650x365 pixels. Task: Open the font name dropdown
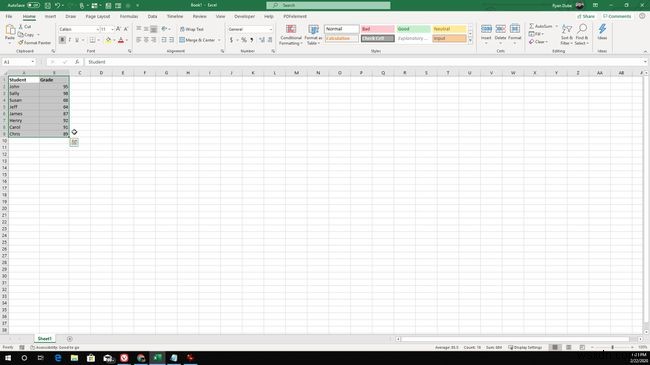click(98, 29)
